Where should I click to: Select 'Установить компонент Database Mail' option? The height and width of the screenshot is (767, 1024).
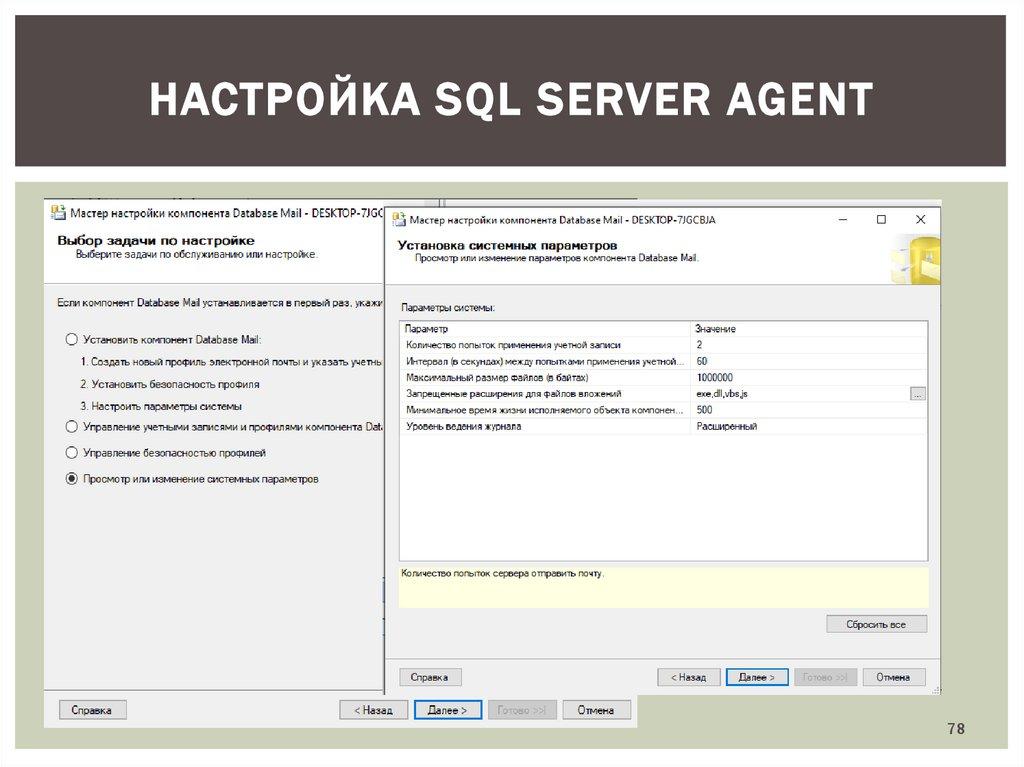[71, 339]
